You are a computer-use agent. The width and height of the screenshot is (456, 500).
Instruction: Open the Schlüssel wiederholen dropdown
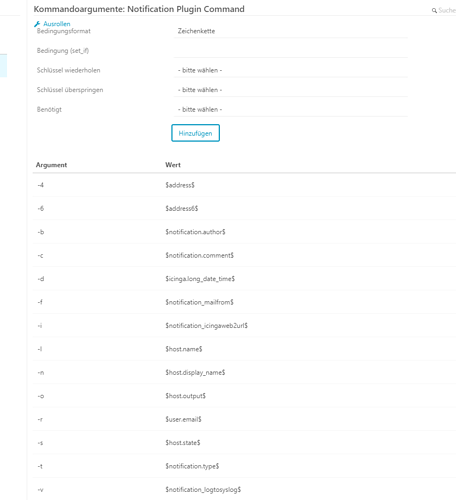[x=290, y=70]
